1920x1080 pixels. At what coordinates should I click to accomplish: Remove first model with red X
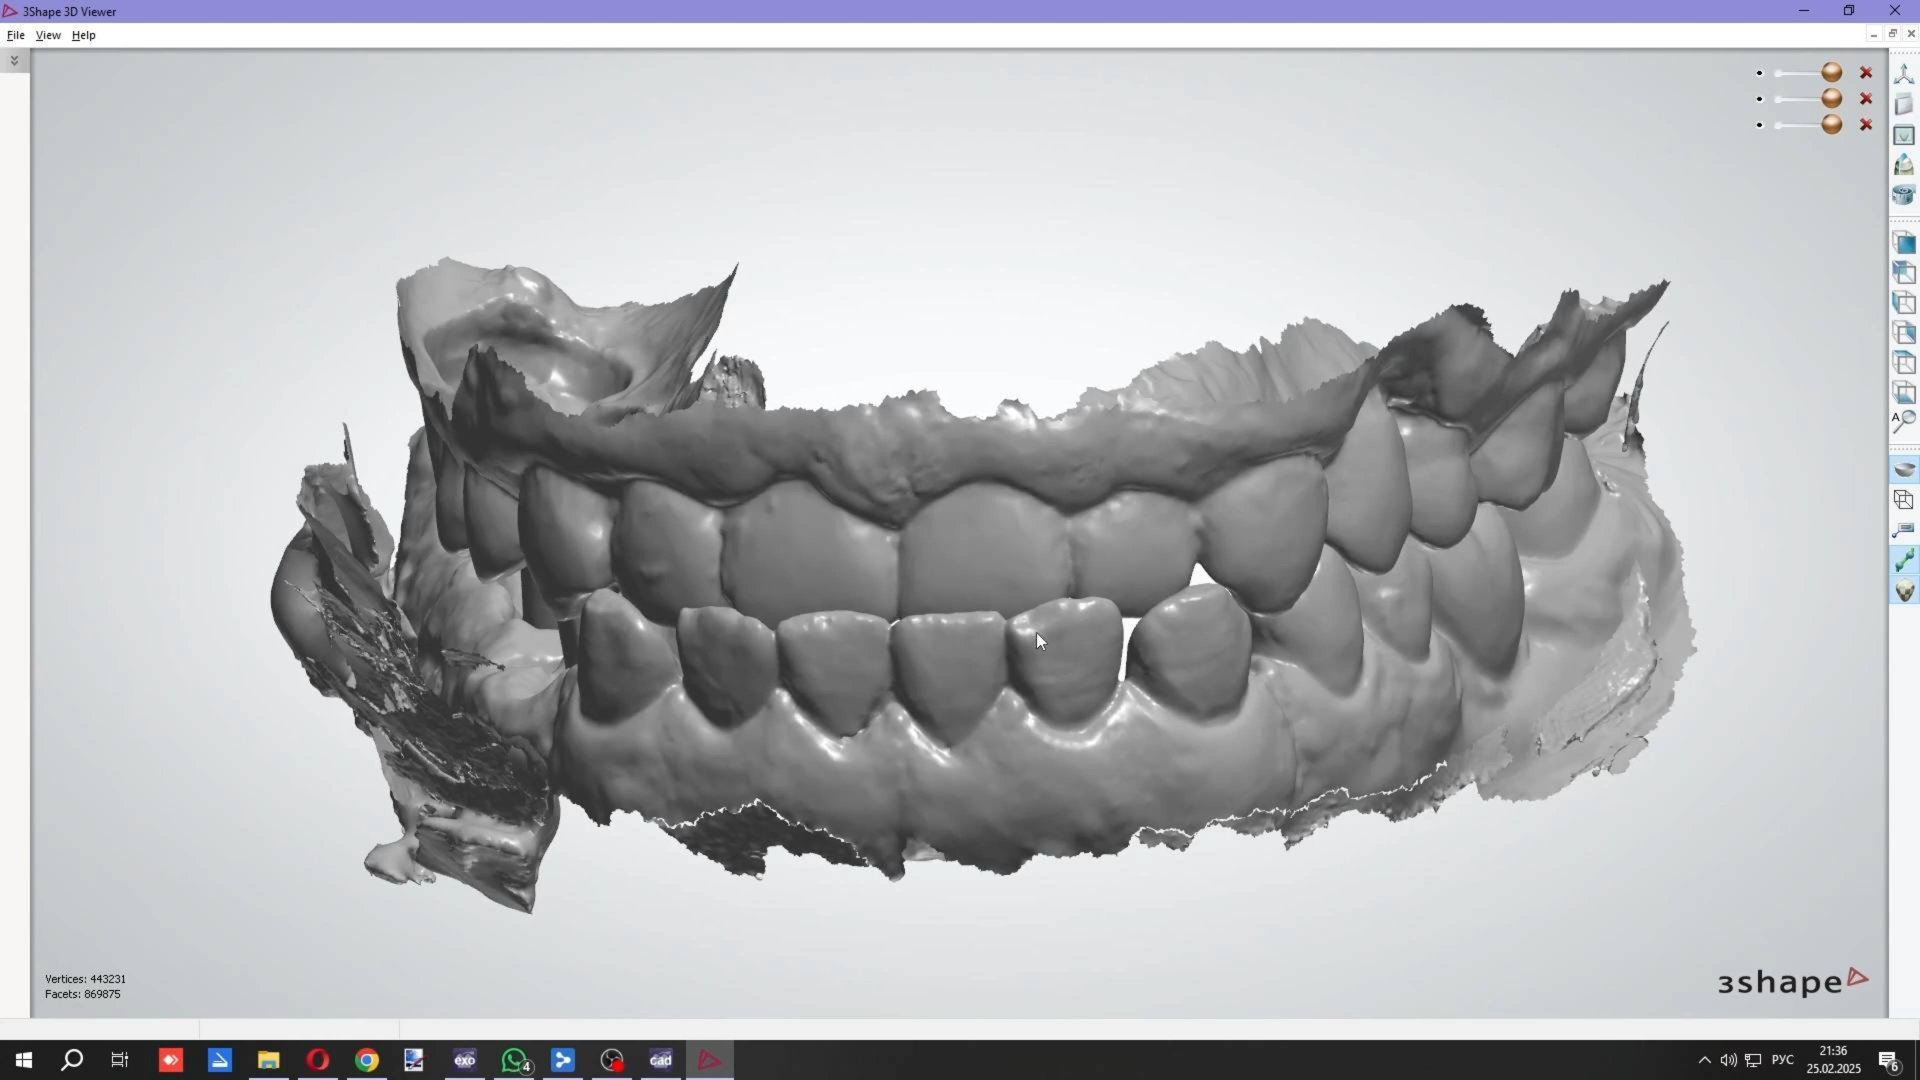[1866, 73]
